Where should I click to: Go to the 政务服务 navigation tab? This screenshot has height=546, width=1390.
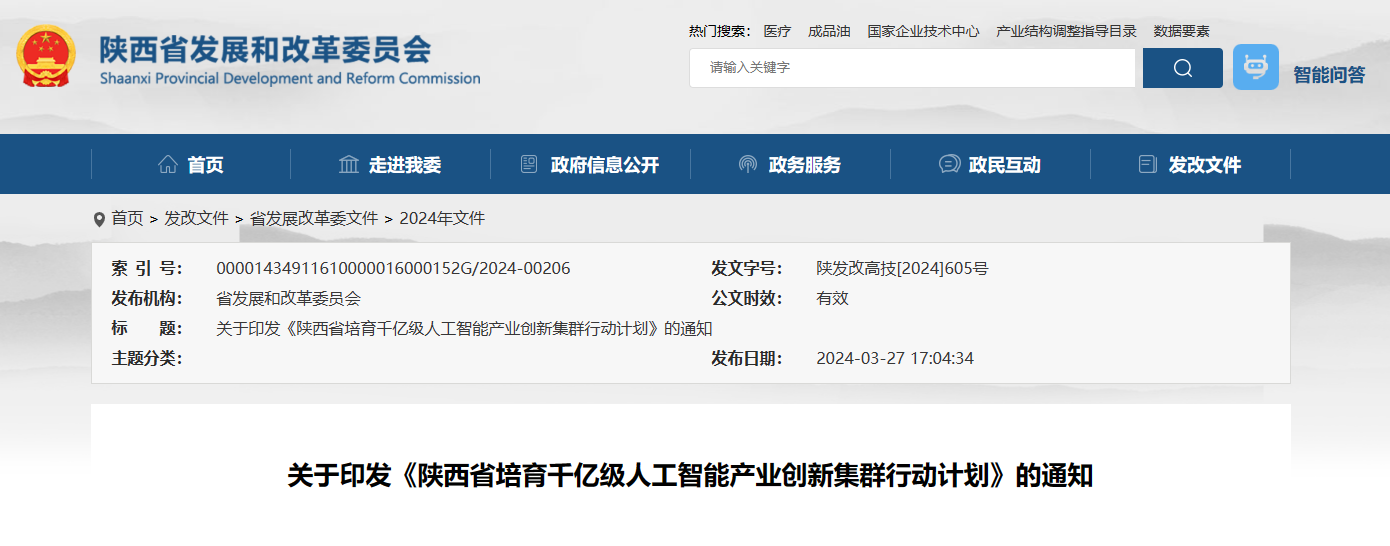[804, 165]
